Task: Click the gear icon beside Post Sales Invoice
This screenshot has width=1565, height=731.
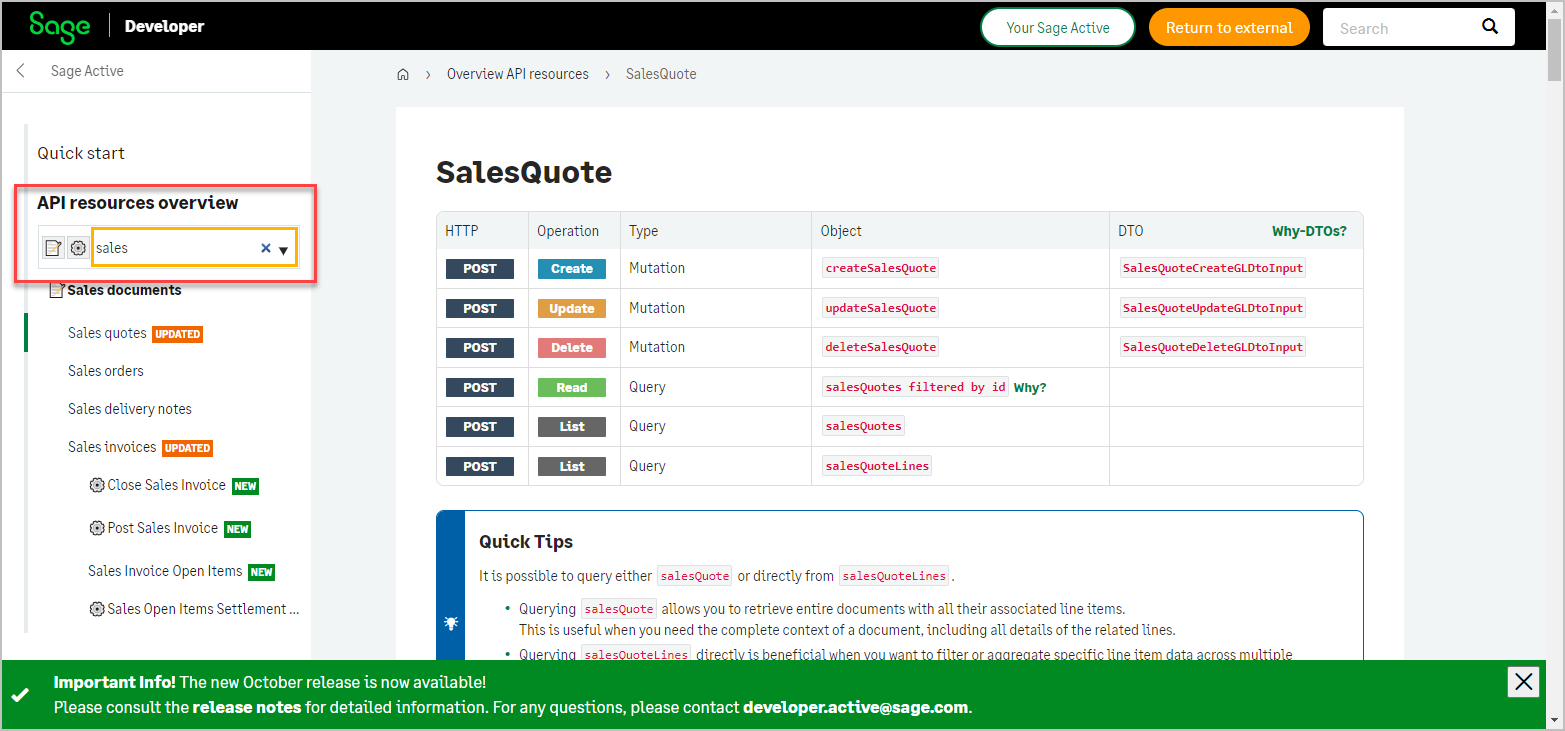Action: [x=97, y=528]
